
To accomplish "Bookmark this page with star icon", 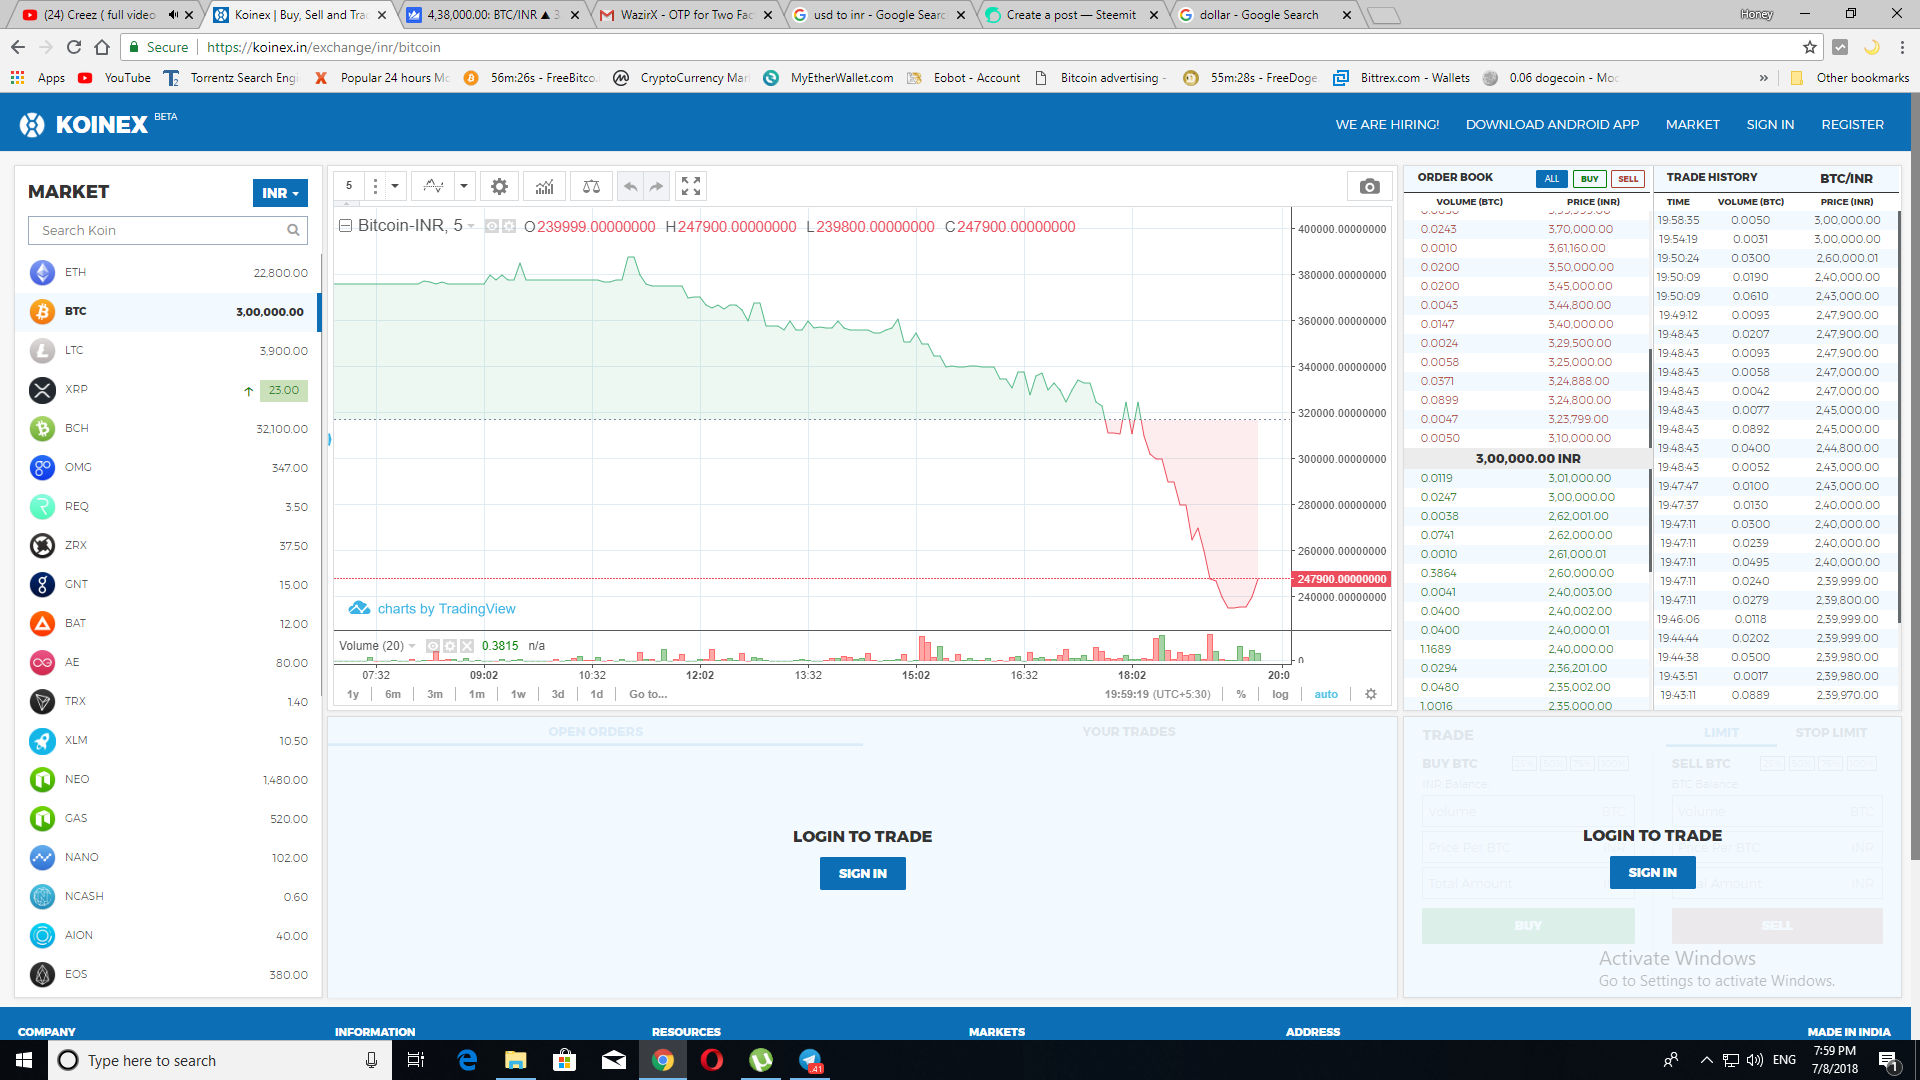I will click(x=1809, y=47).
